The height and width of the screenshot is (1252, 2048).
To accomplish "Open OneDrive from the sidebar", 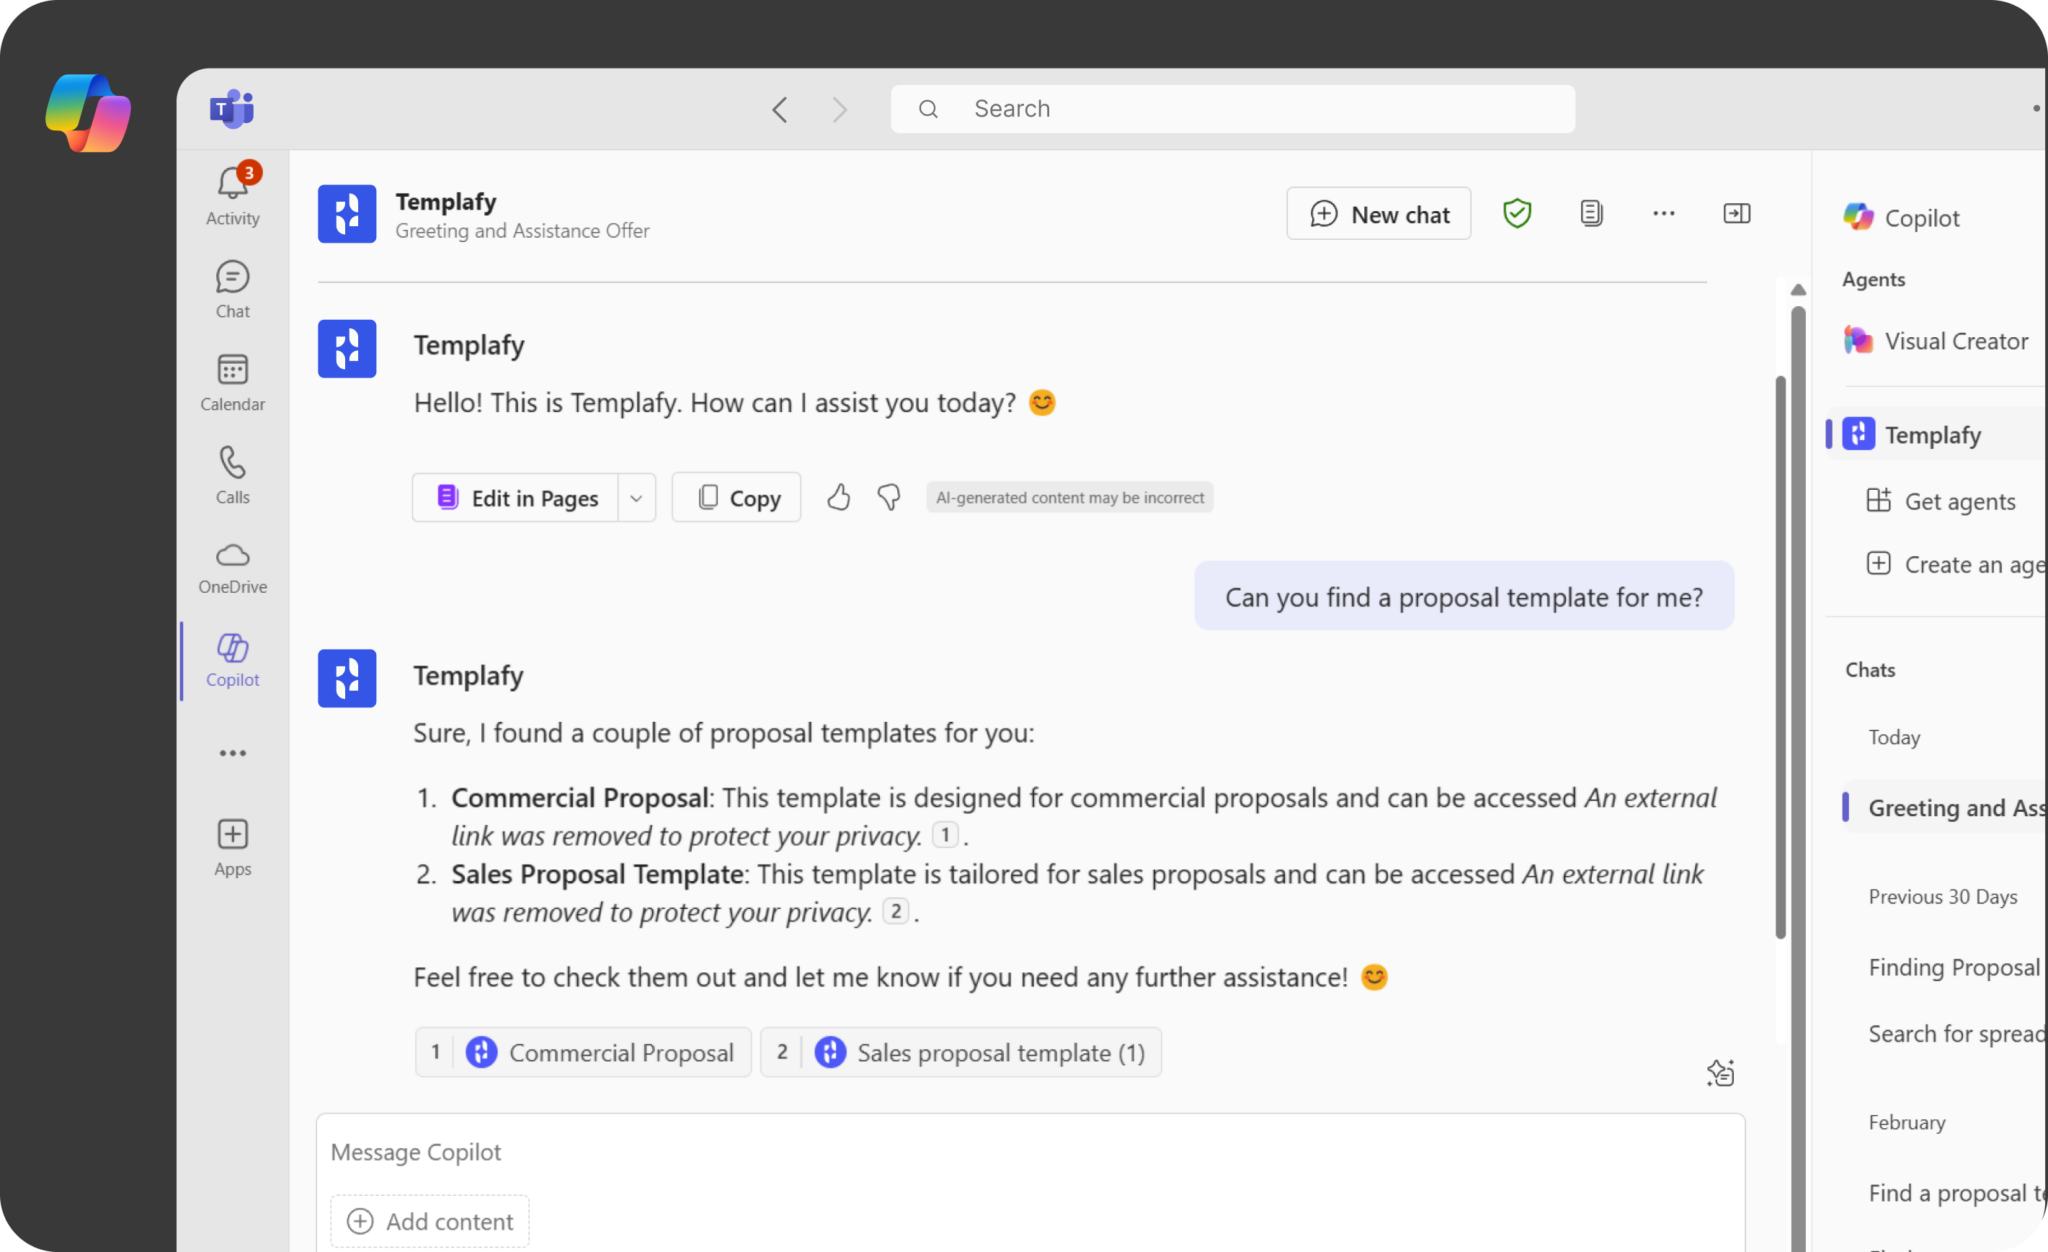I will tap(232, 565).
